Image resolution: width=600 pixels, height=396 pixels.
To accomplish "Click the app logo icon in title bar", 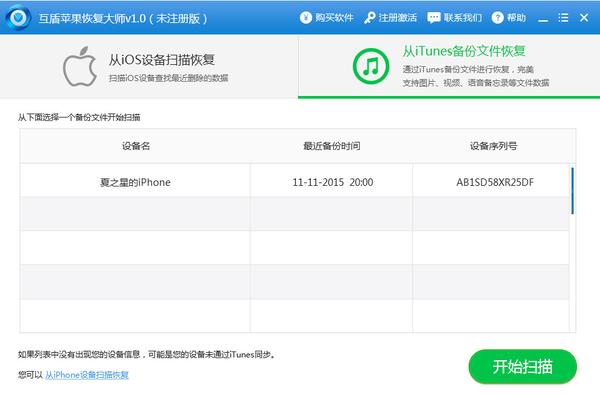I will pos(18,18).
